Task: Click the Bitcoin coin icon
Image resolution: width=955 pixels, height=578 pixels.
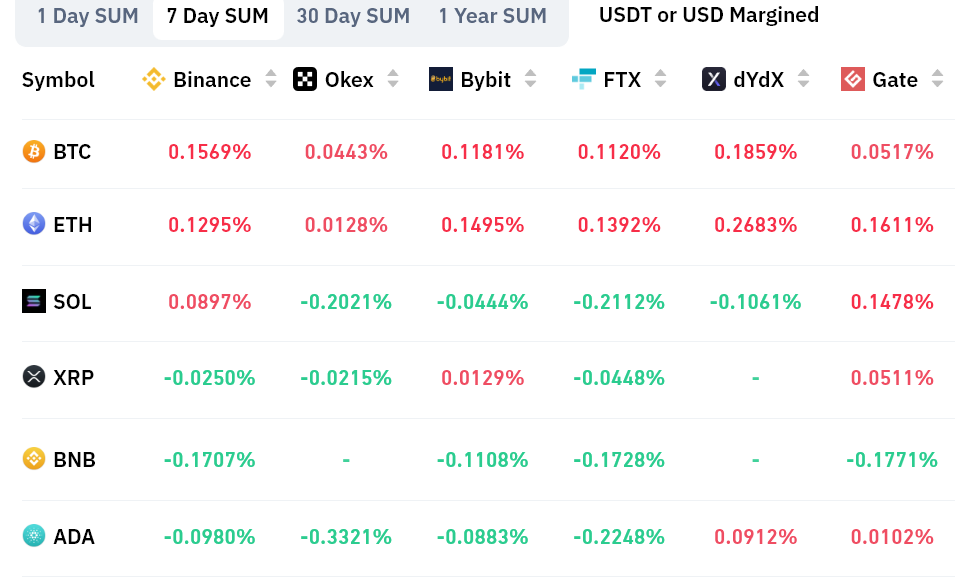Action: 34,152
